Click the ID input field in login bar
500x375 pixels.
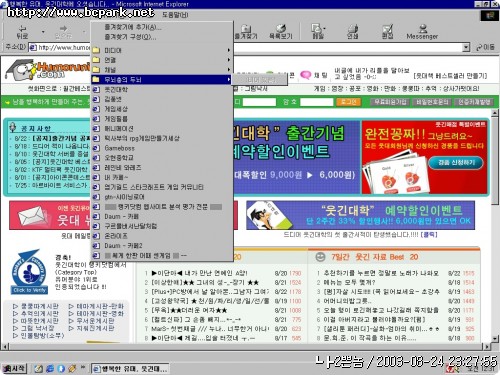tap(259, 102)
